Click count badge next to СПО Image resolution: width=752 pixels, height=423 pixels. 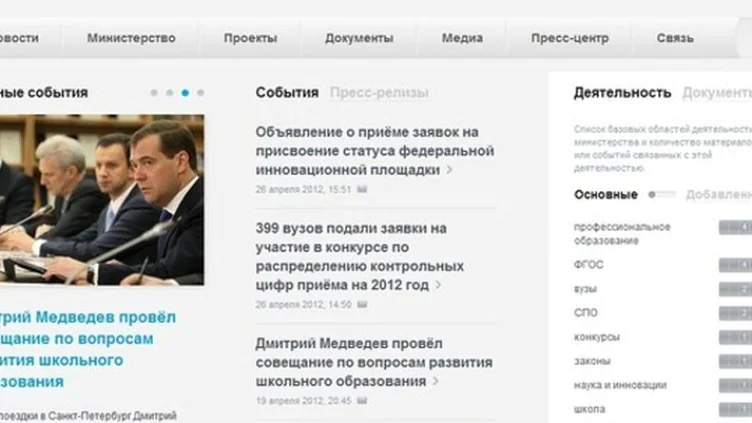click(735, 313)
